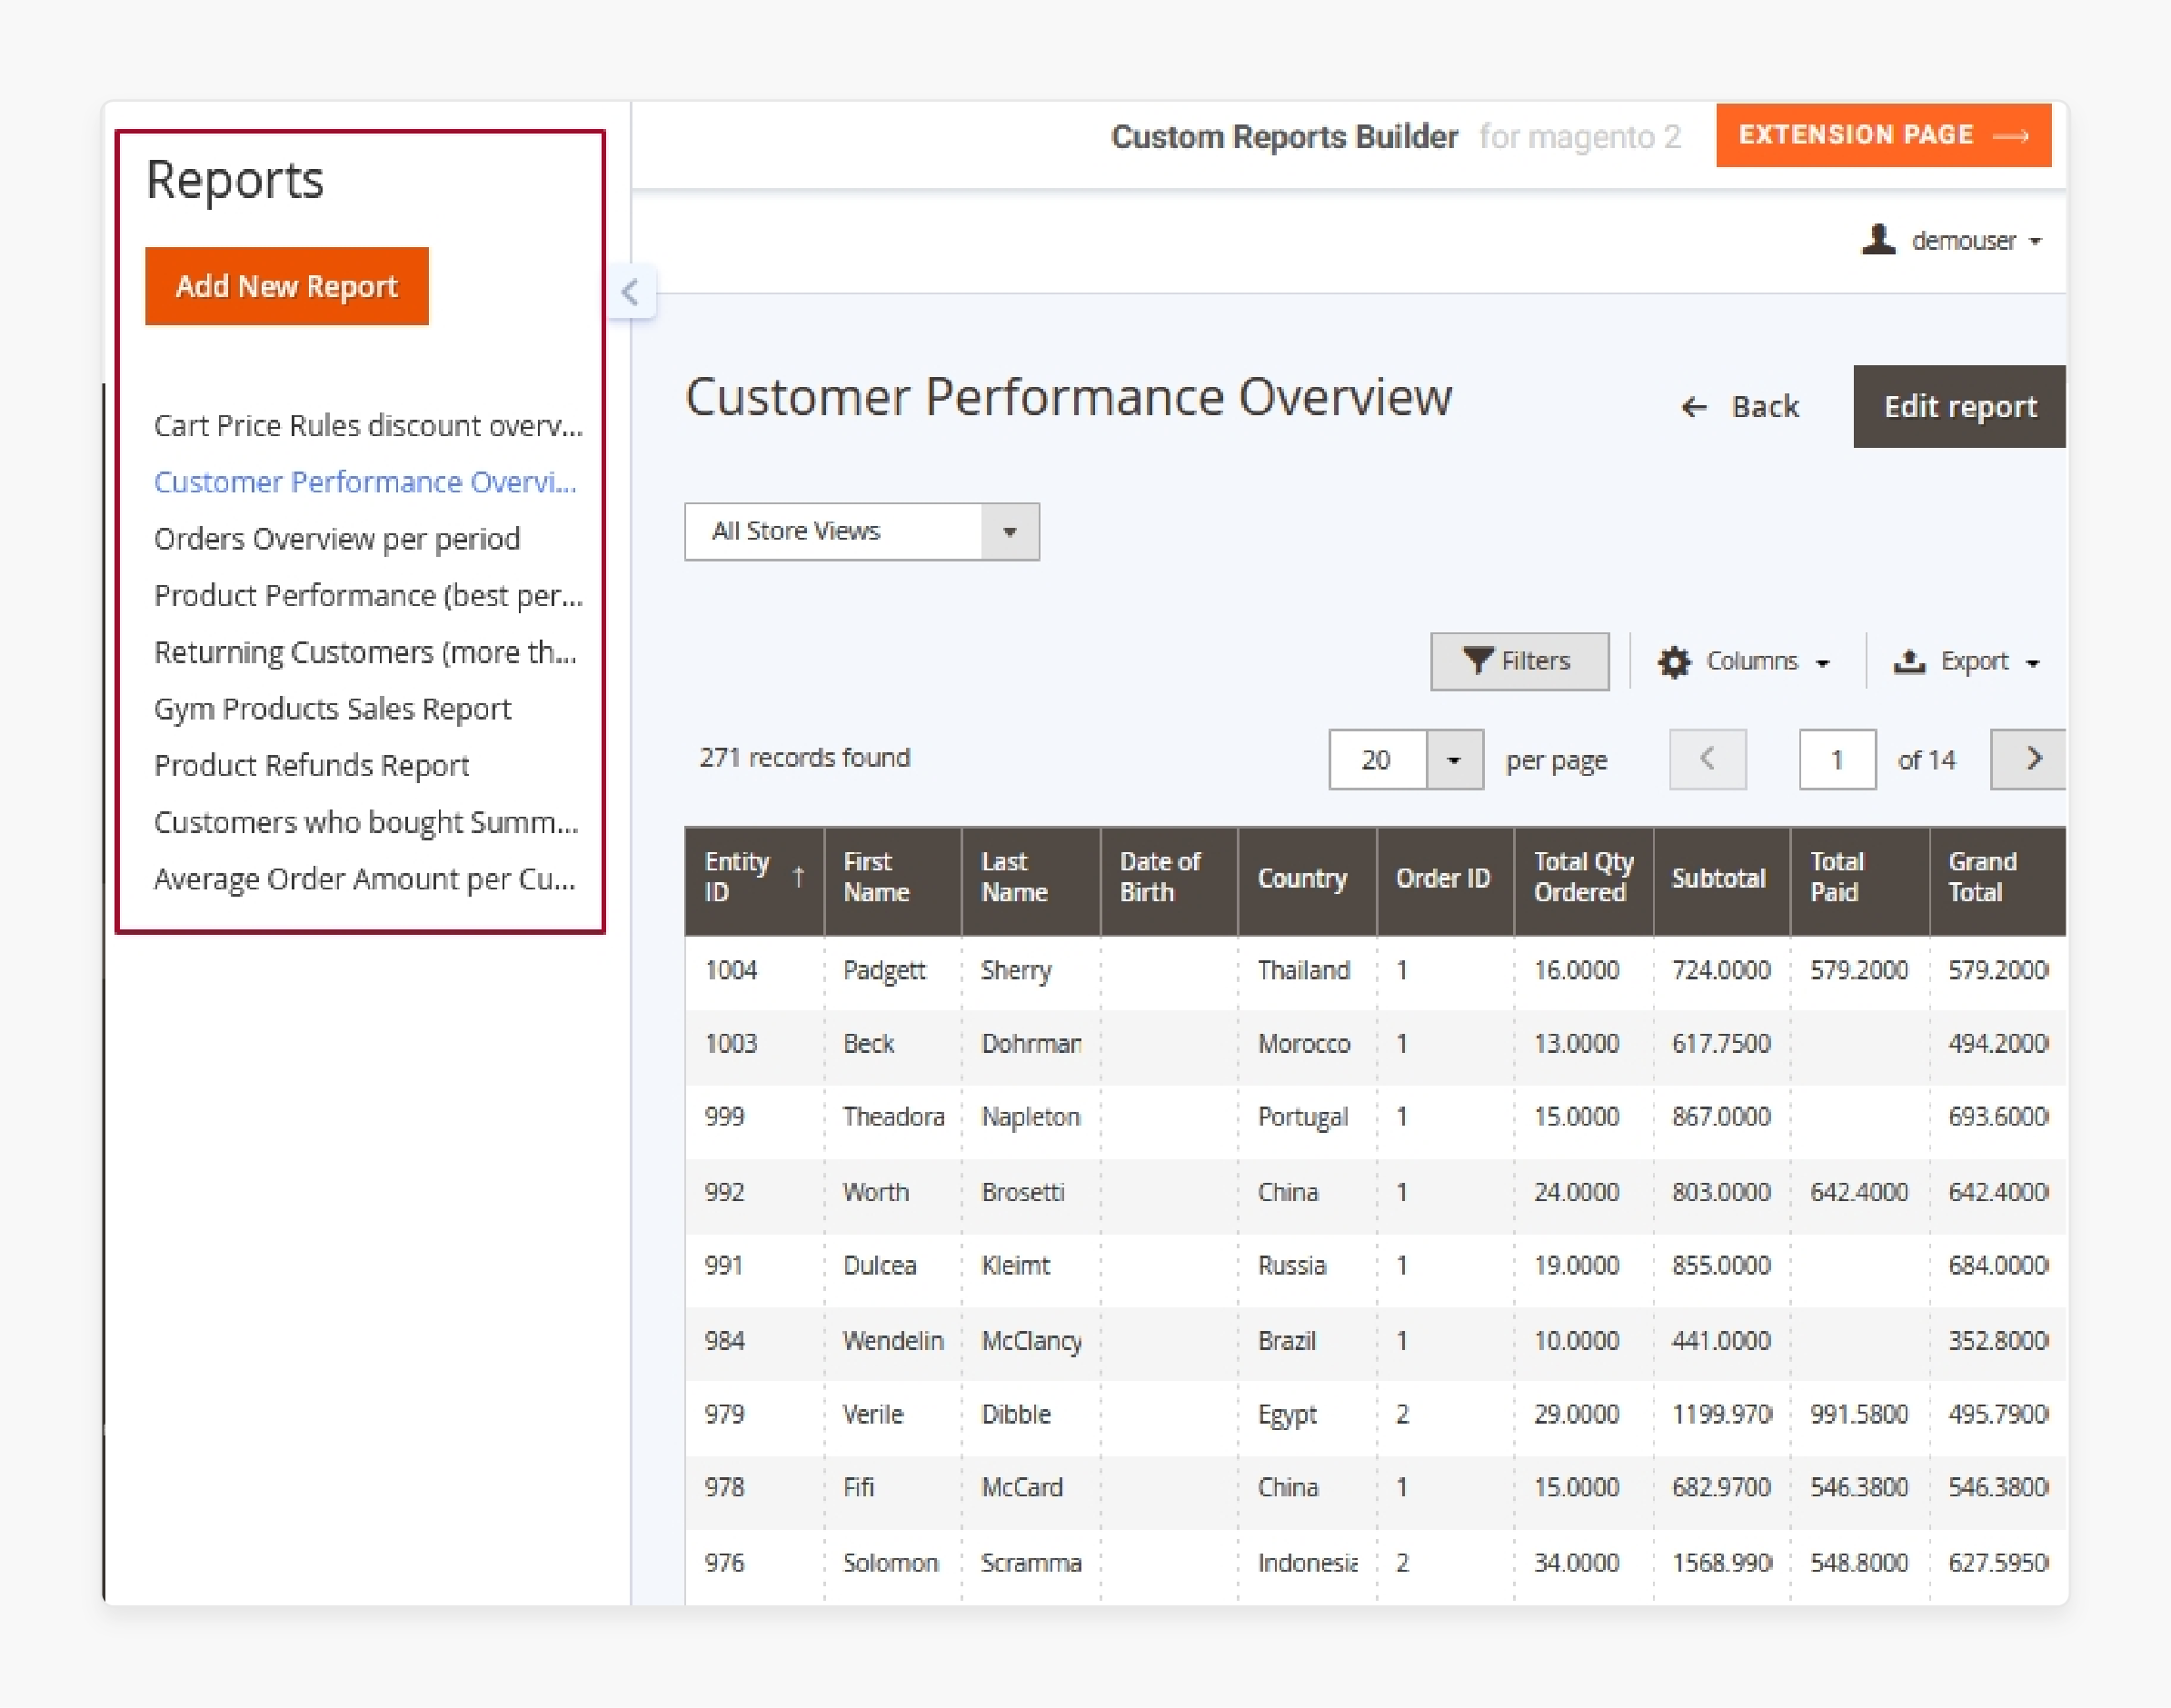Open Customers who bought Summ... report

point(366,822)
